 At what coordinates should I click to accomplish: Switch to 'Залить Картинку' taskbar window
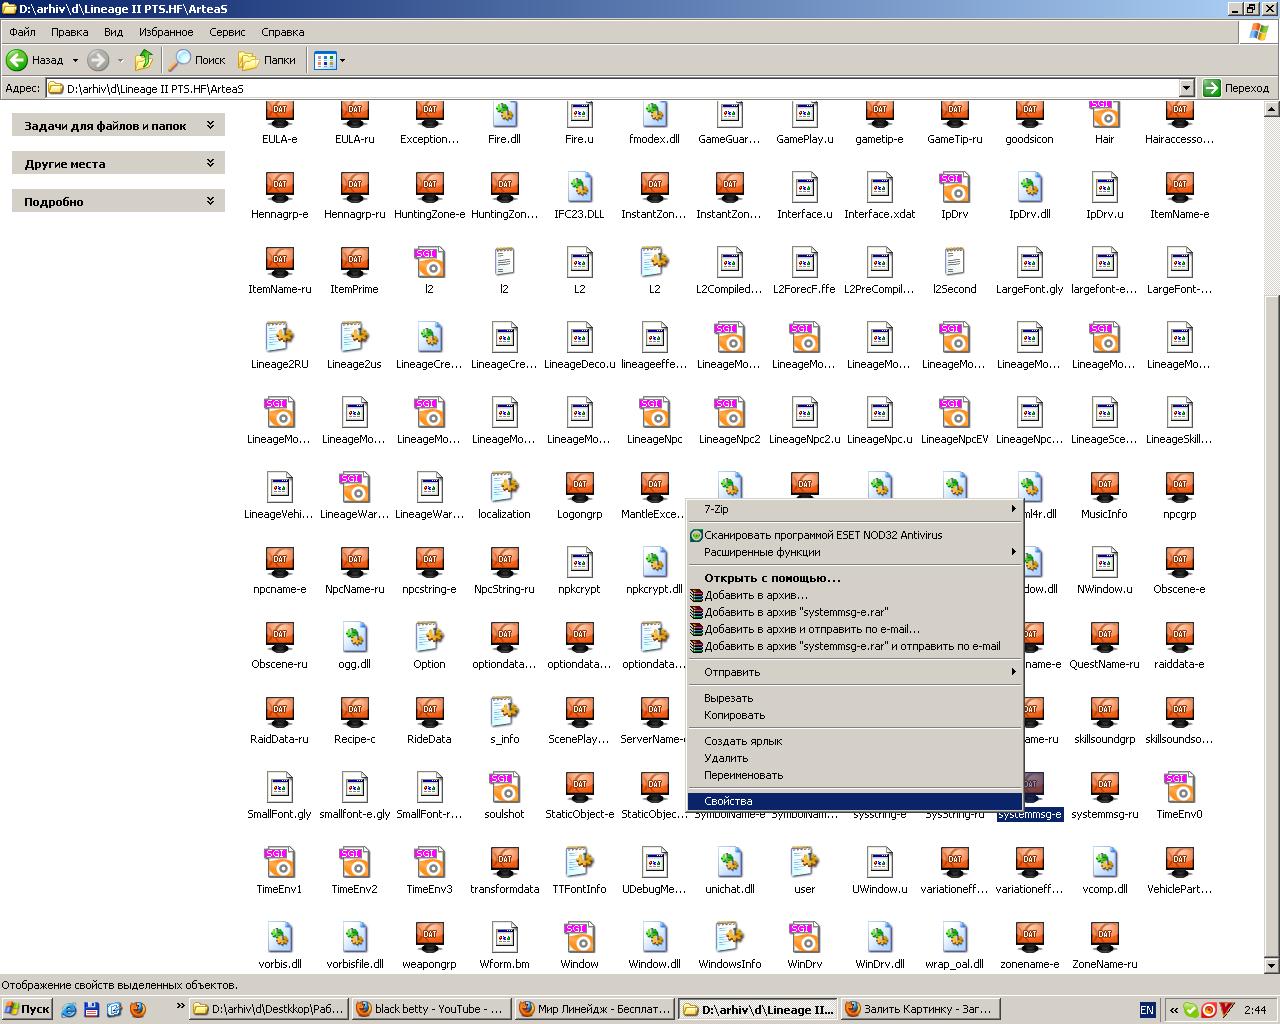[x=920, y=1009]
